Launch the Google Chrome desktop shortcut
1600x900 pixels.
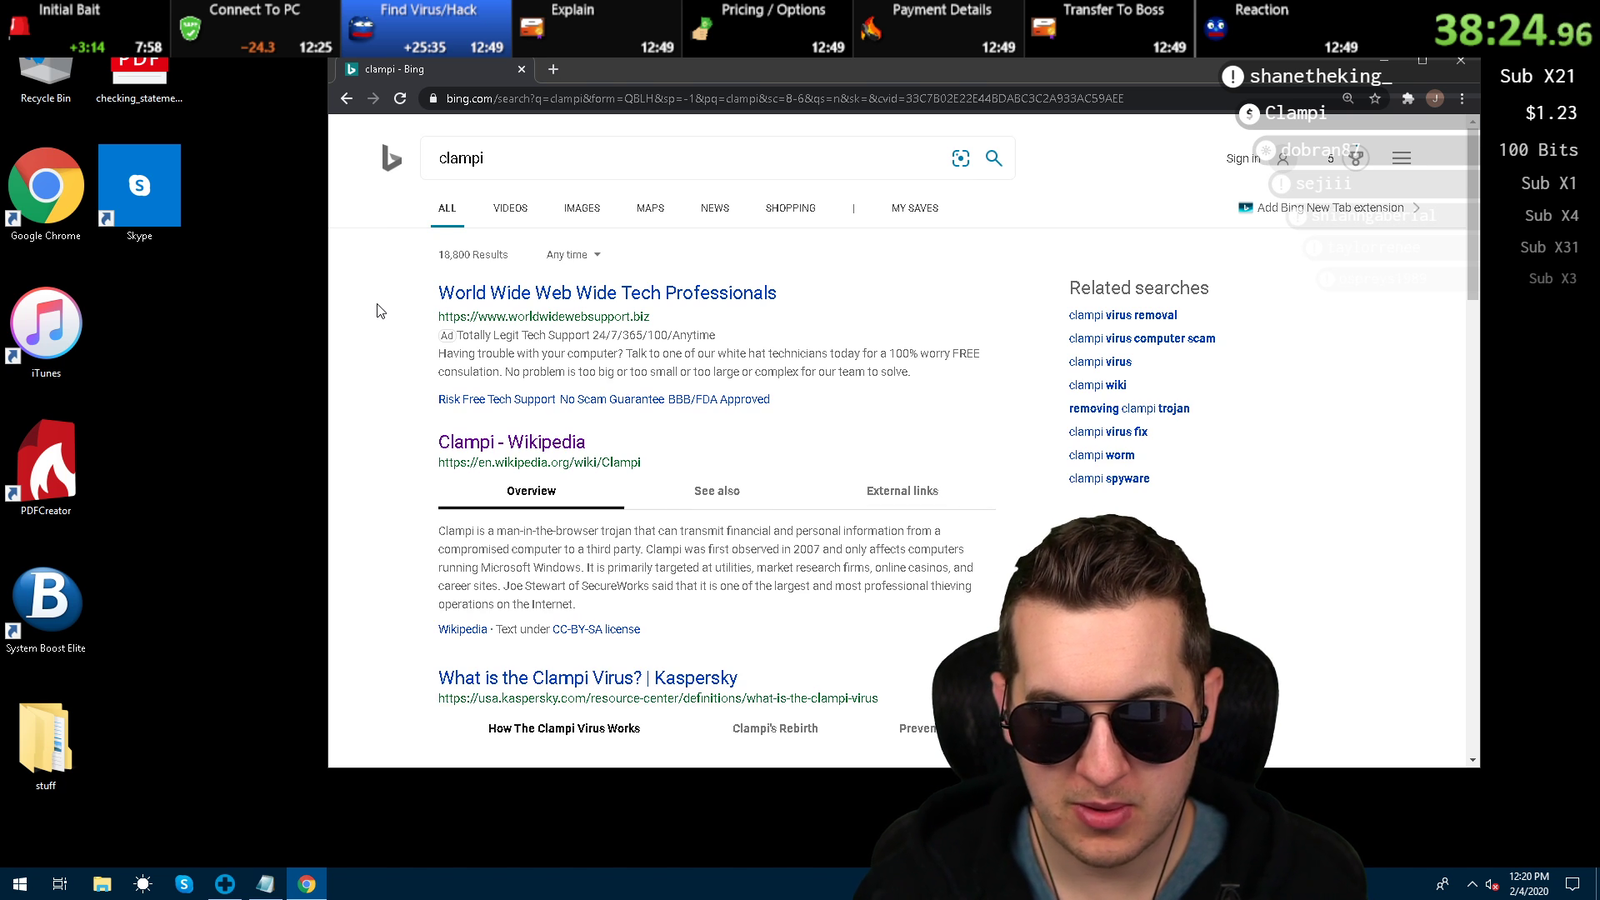46,195
